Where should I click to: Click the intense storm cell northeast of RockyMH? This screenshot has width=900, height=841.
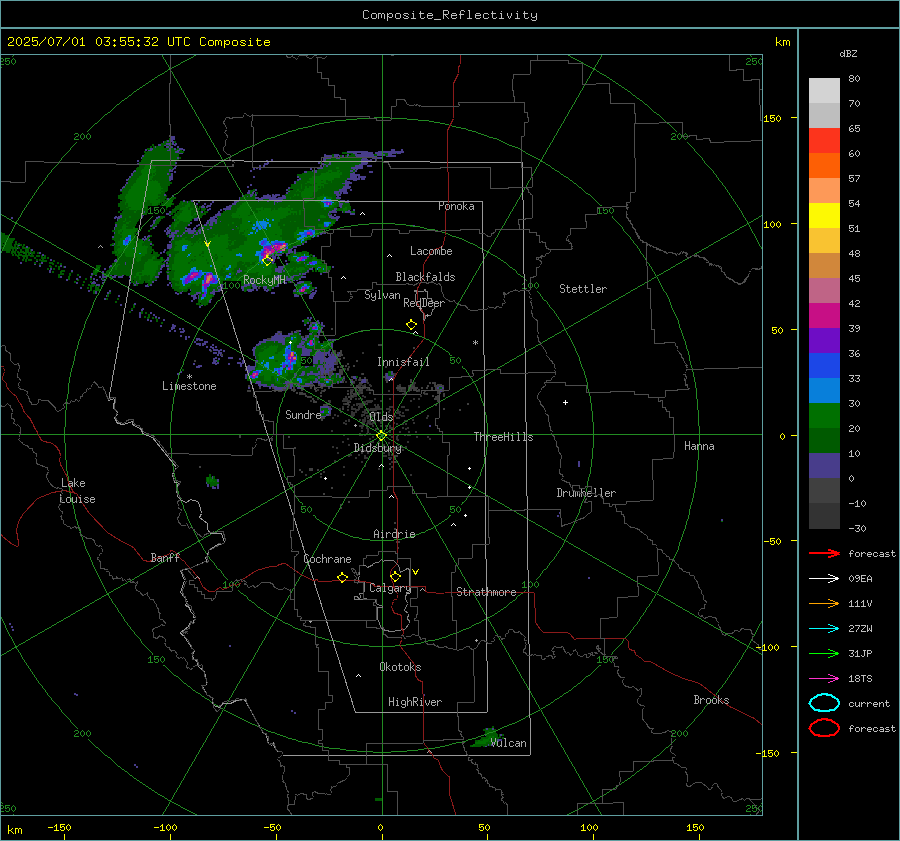273,249
